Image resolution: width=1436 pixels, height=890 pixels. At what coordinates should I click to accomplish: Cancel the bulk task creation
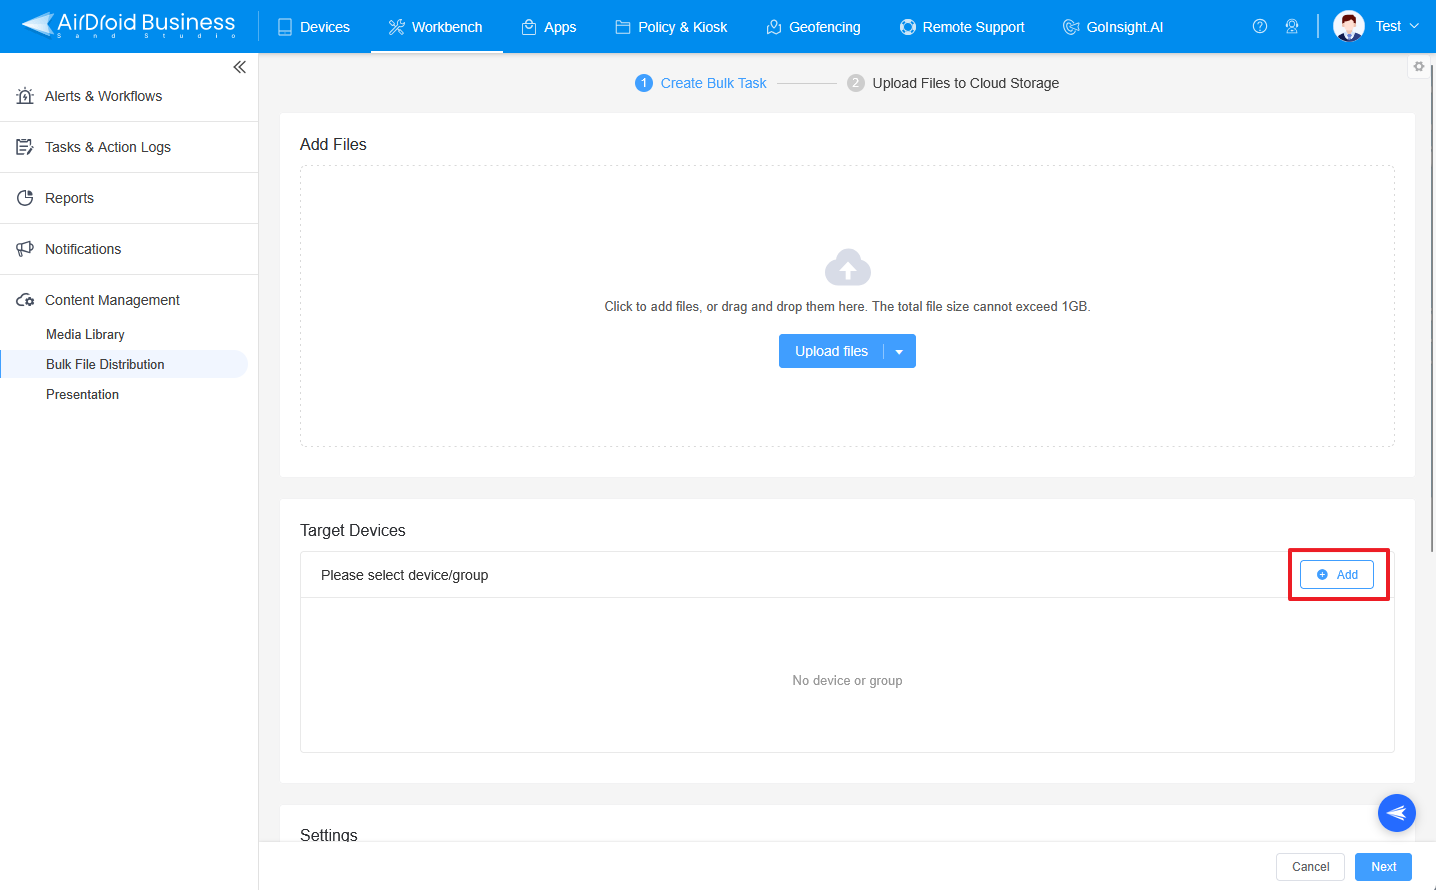1310,867
